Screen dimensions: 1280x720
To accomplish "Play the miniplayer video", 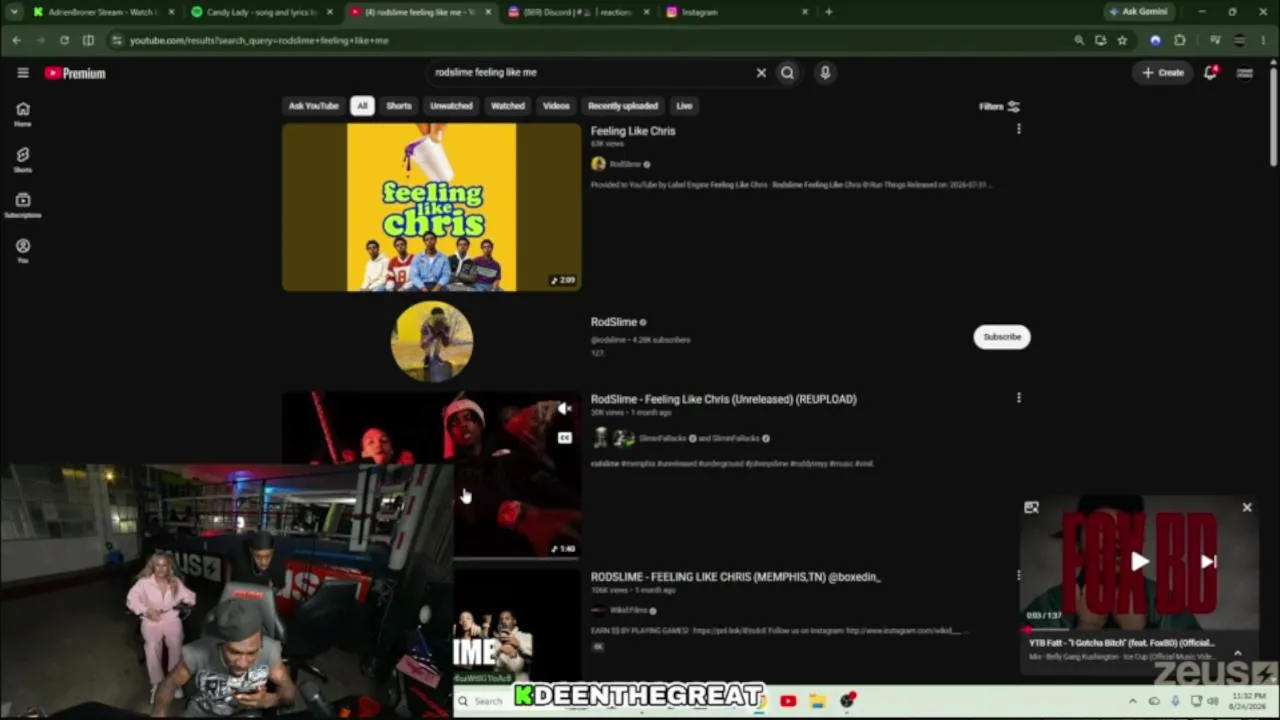I will point(1139,562).
